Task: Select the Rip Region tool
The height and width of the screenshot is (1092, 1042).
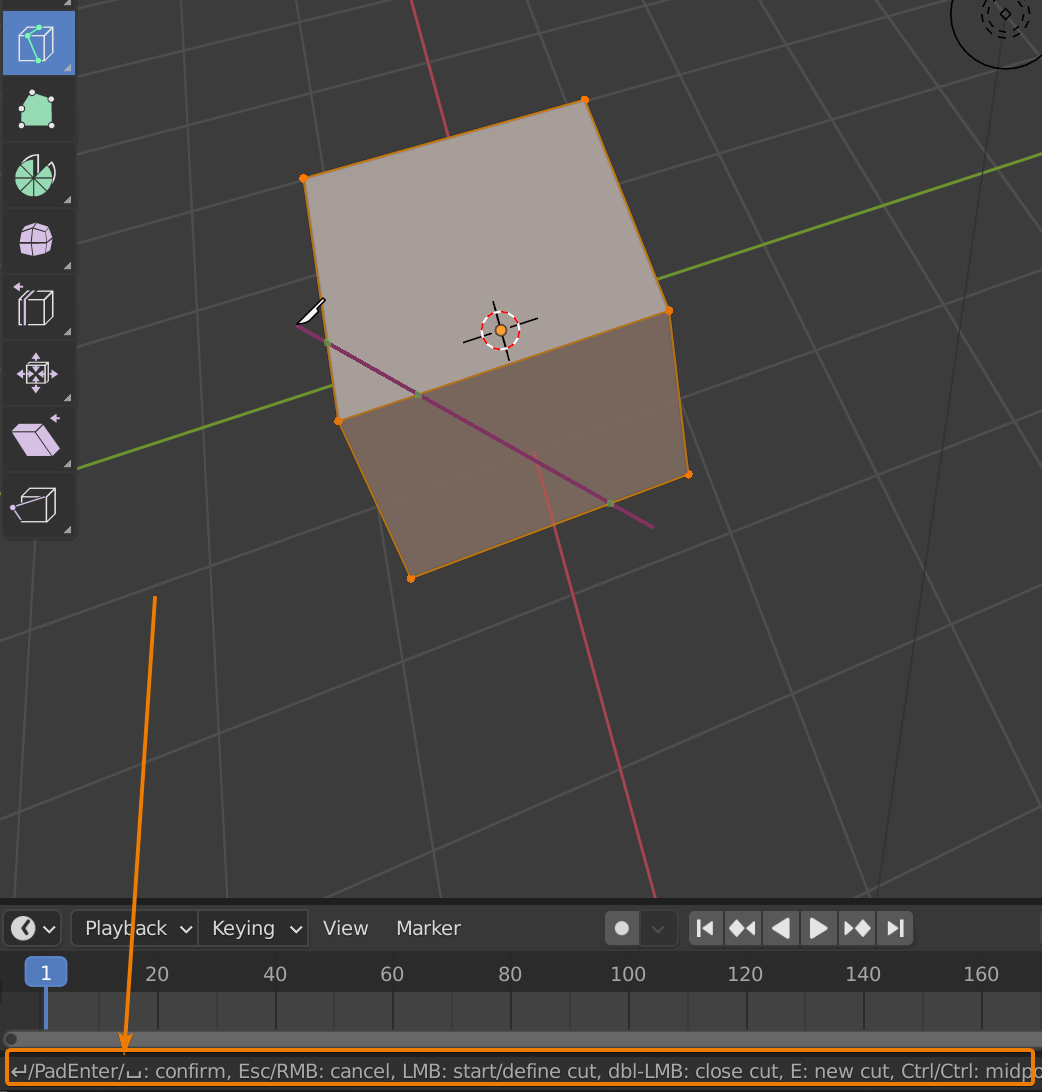Action: pyautogui.click(x=37, y=505)
